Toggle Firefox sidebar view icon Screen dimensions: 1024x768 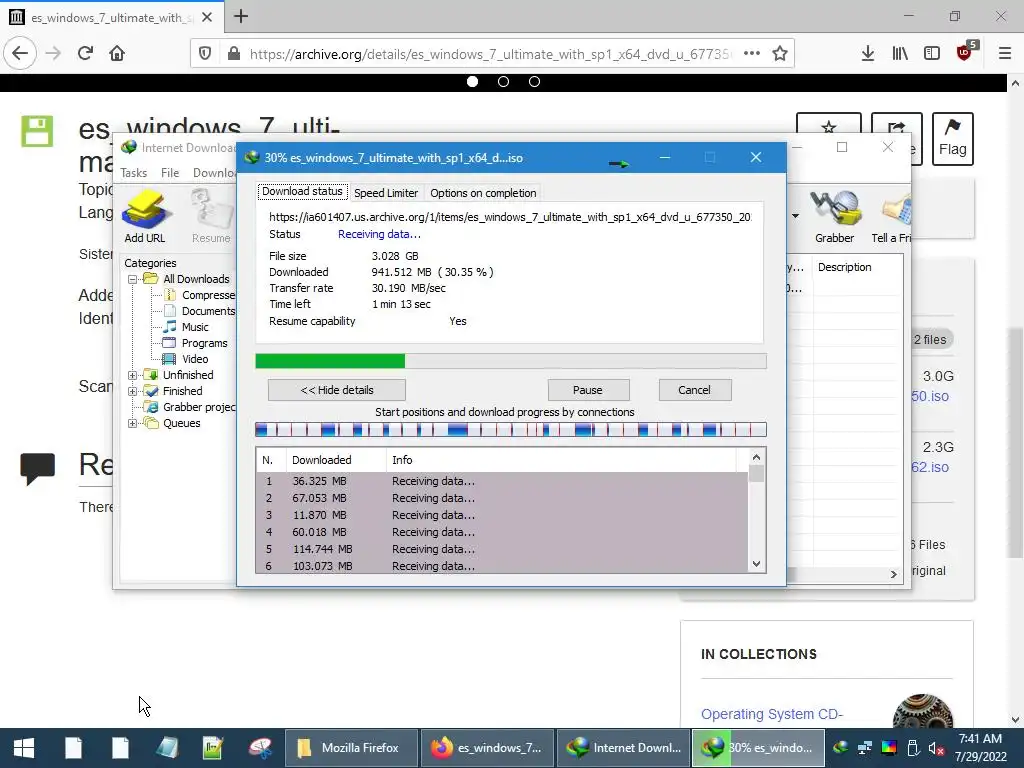932,54
